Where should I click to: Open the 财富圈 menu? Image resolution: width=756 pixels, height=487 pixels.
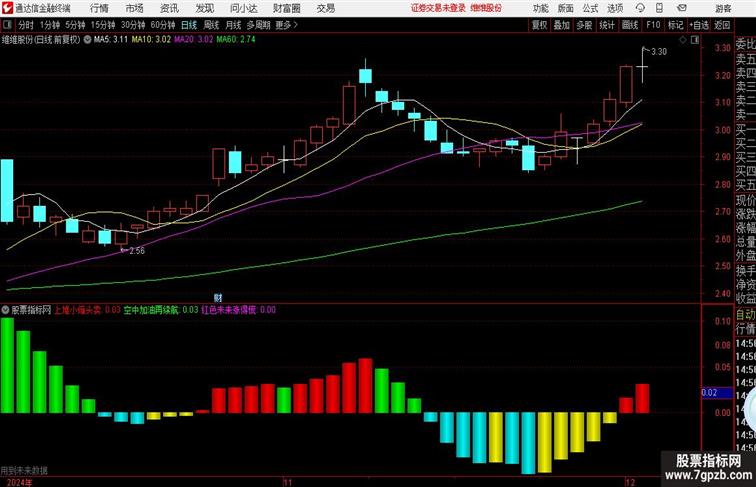click(x=286, y=8)
